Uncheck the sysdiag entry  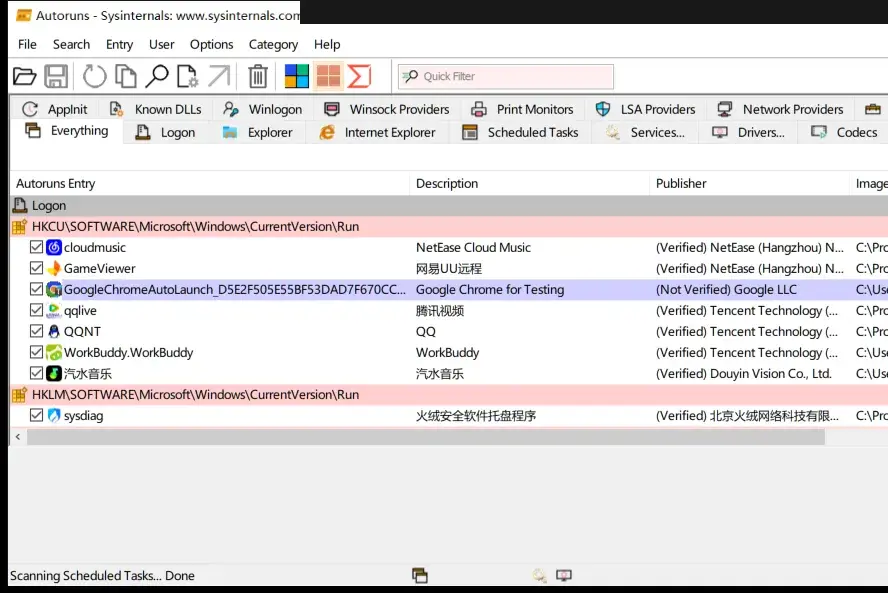point(36,415)
